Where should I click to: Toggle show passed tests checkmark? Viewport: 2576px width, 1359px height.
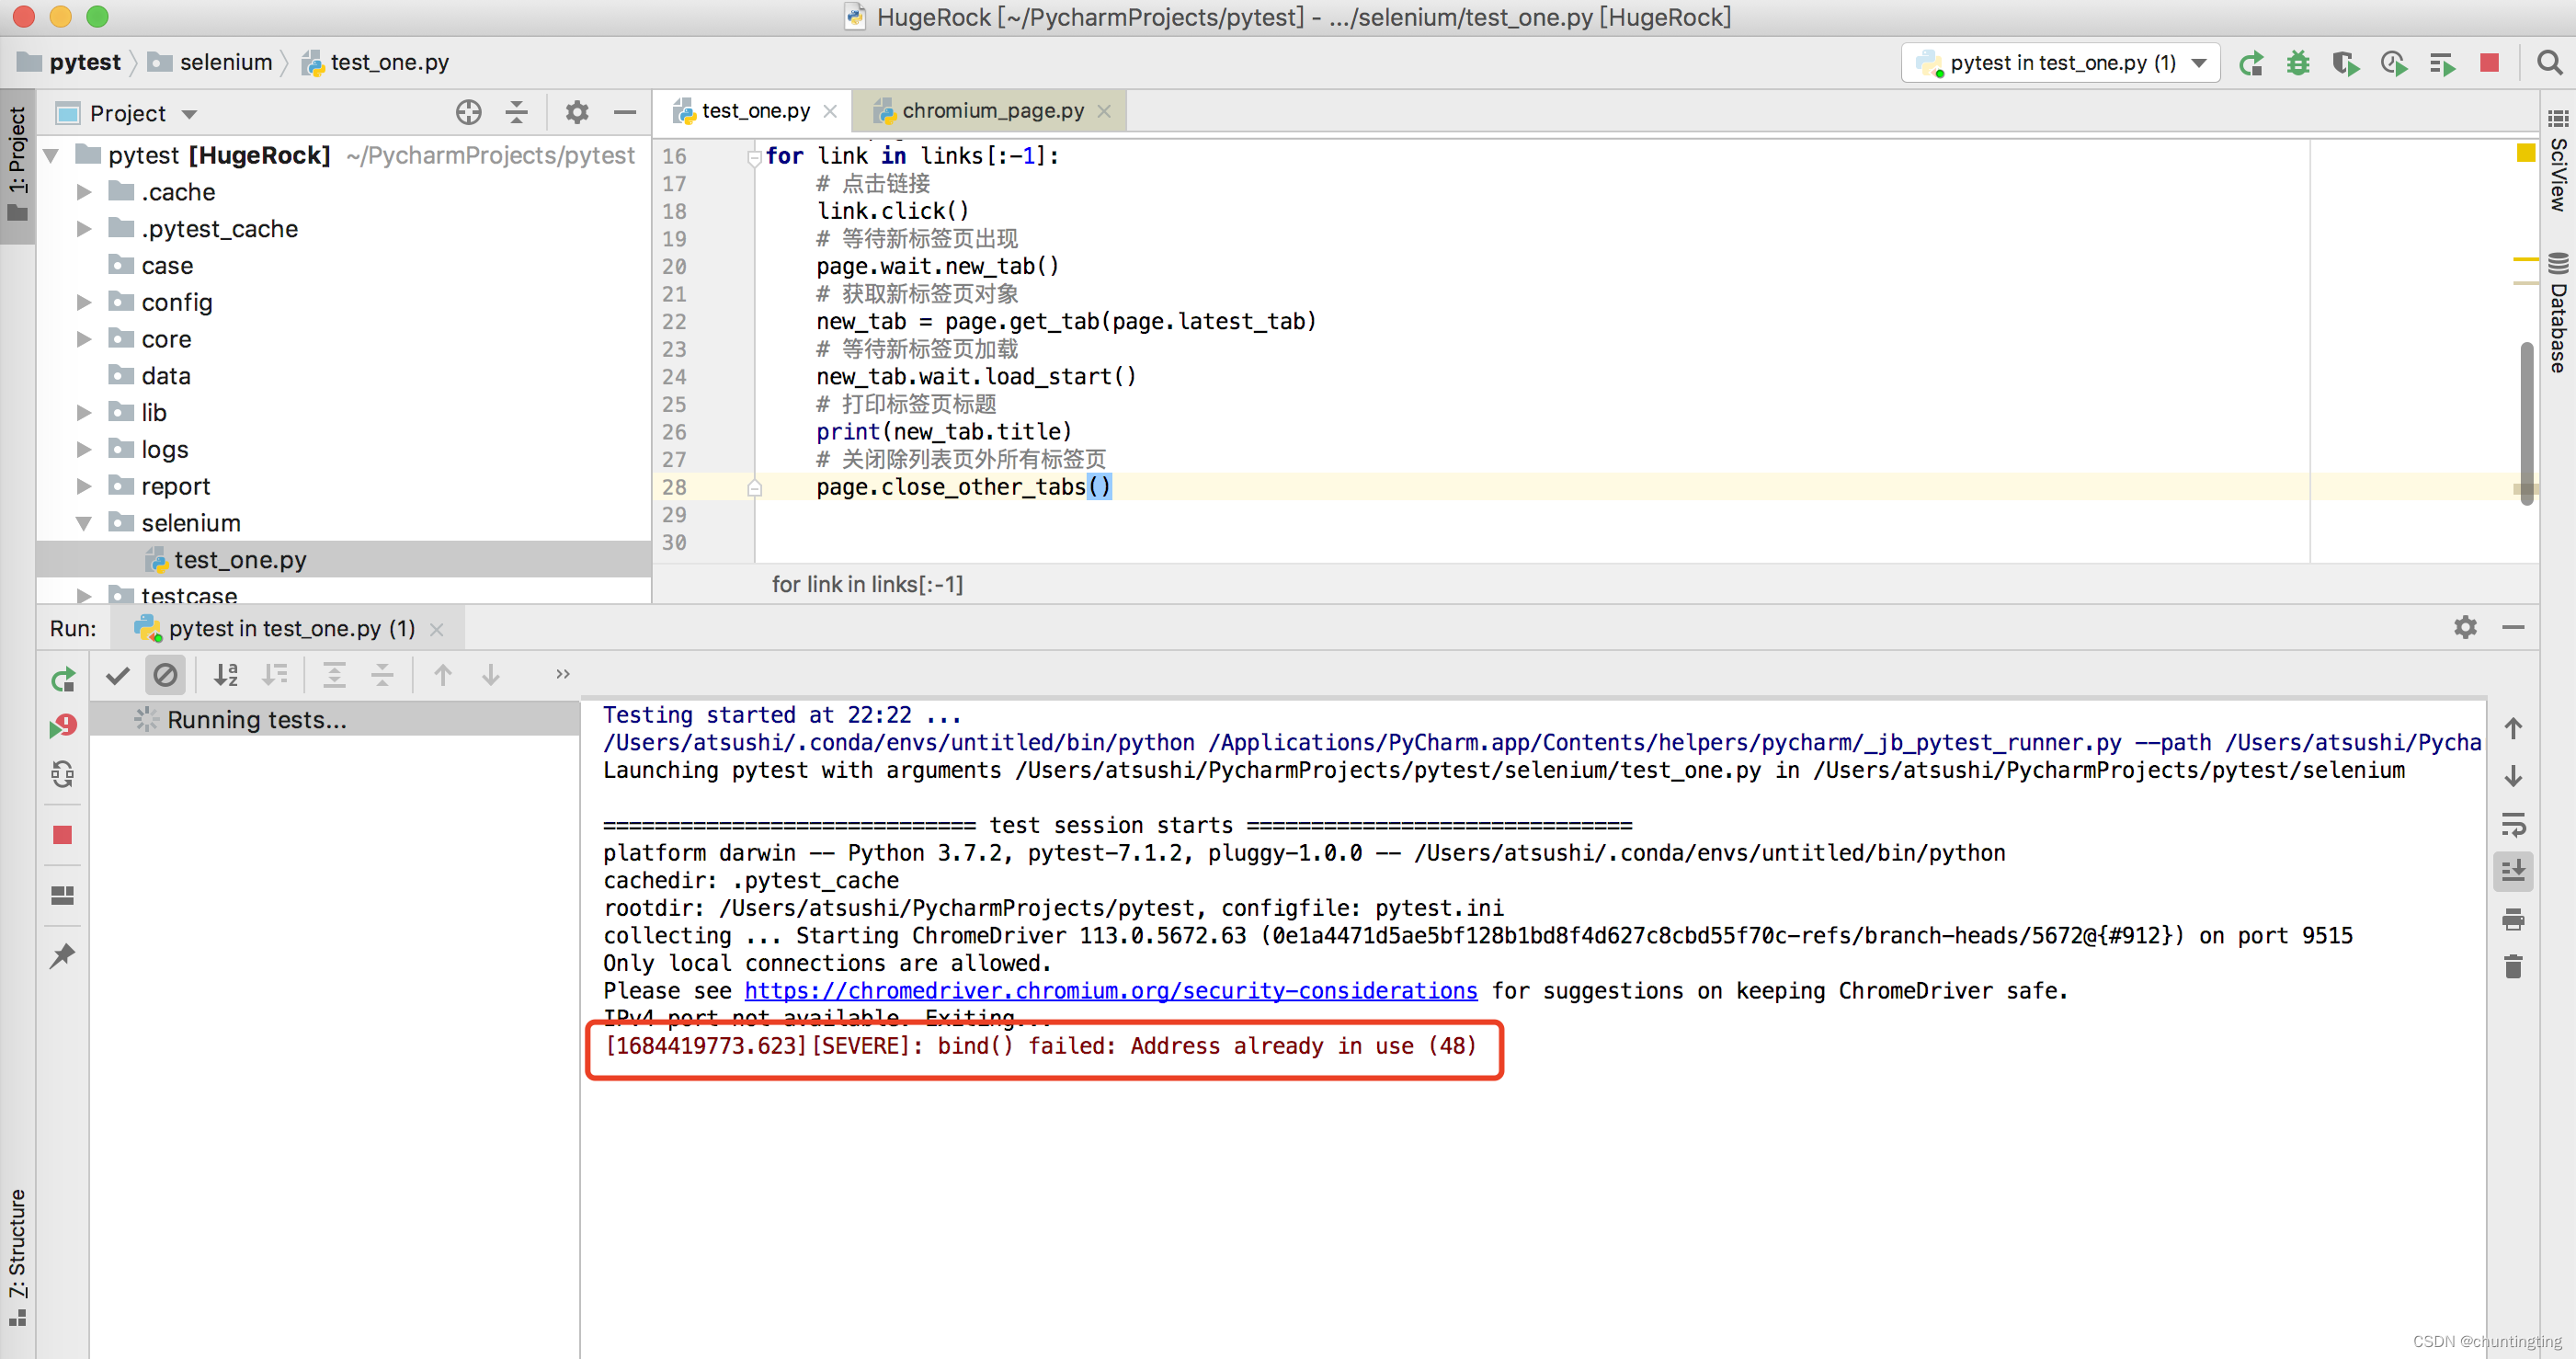click(118, 675)
